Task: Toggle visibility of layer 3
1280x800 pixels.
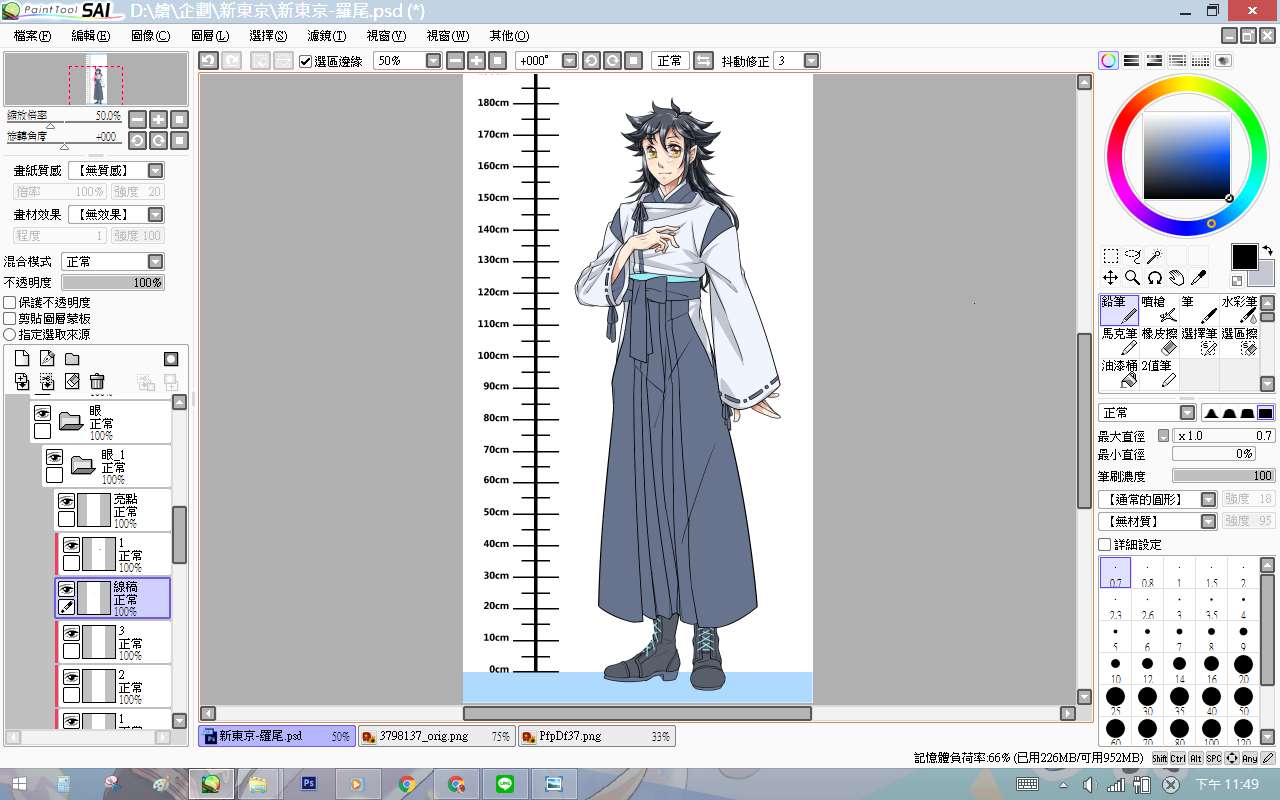Action: [x=71, y=633]
